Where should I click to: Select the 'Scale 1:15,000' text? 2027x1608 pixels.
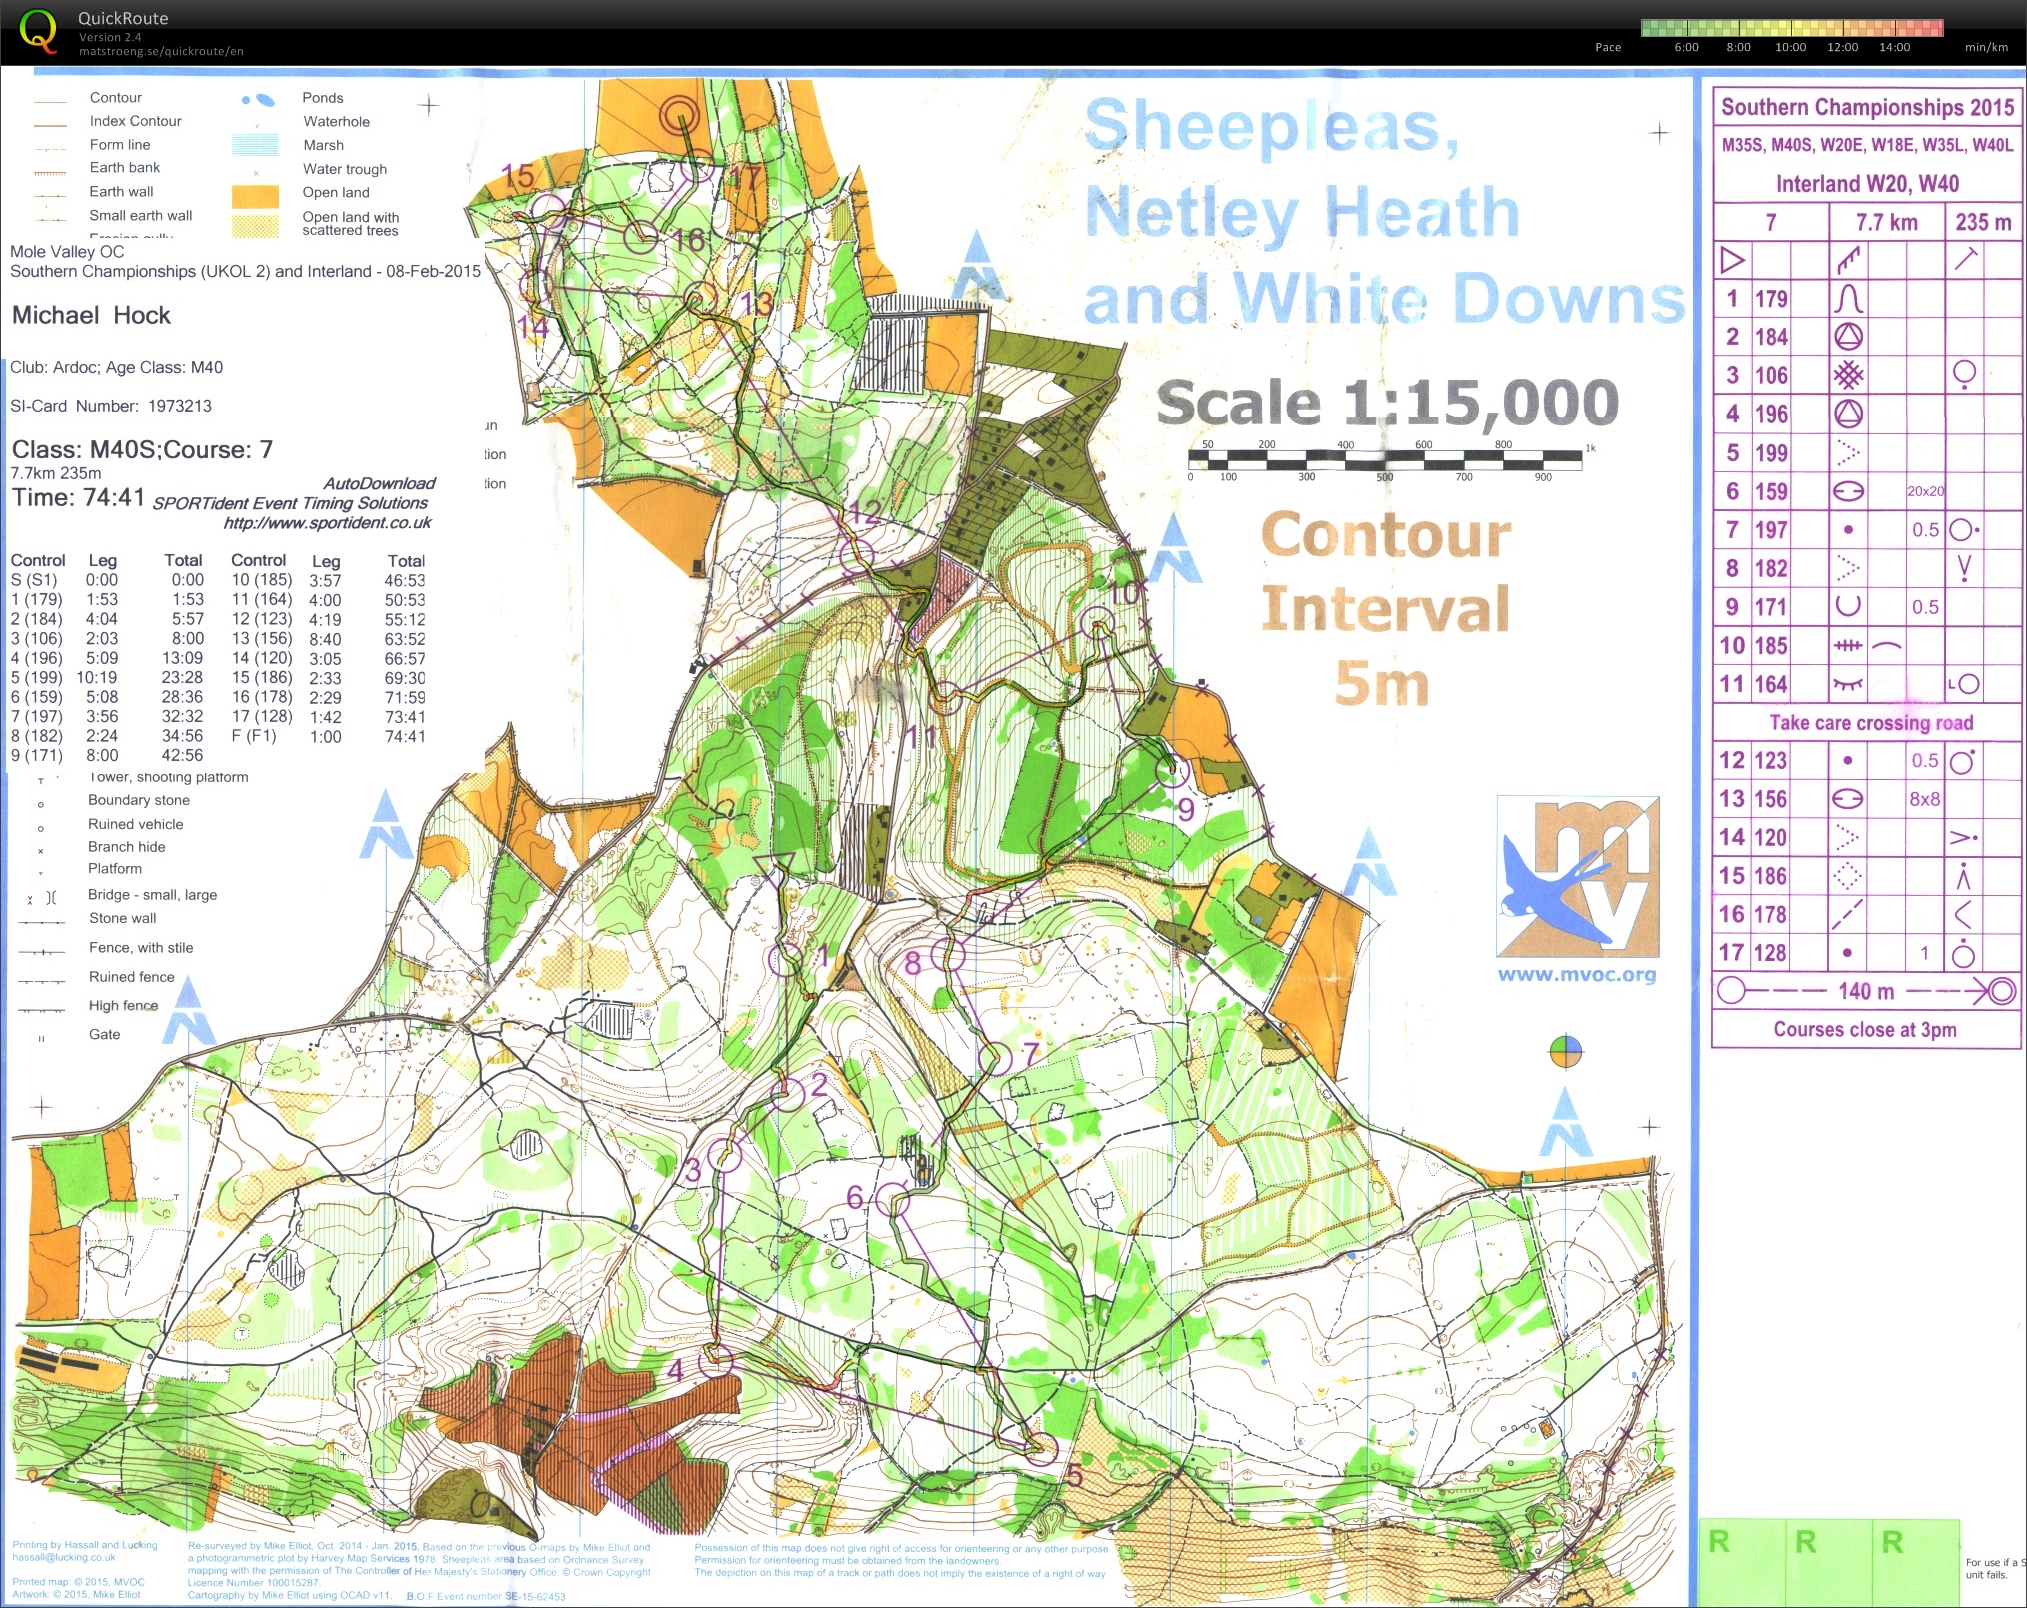(1387, 403)
